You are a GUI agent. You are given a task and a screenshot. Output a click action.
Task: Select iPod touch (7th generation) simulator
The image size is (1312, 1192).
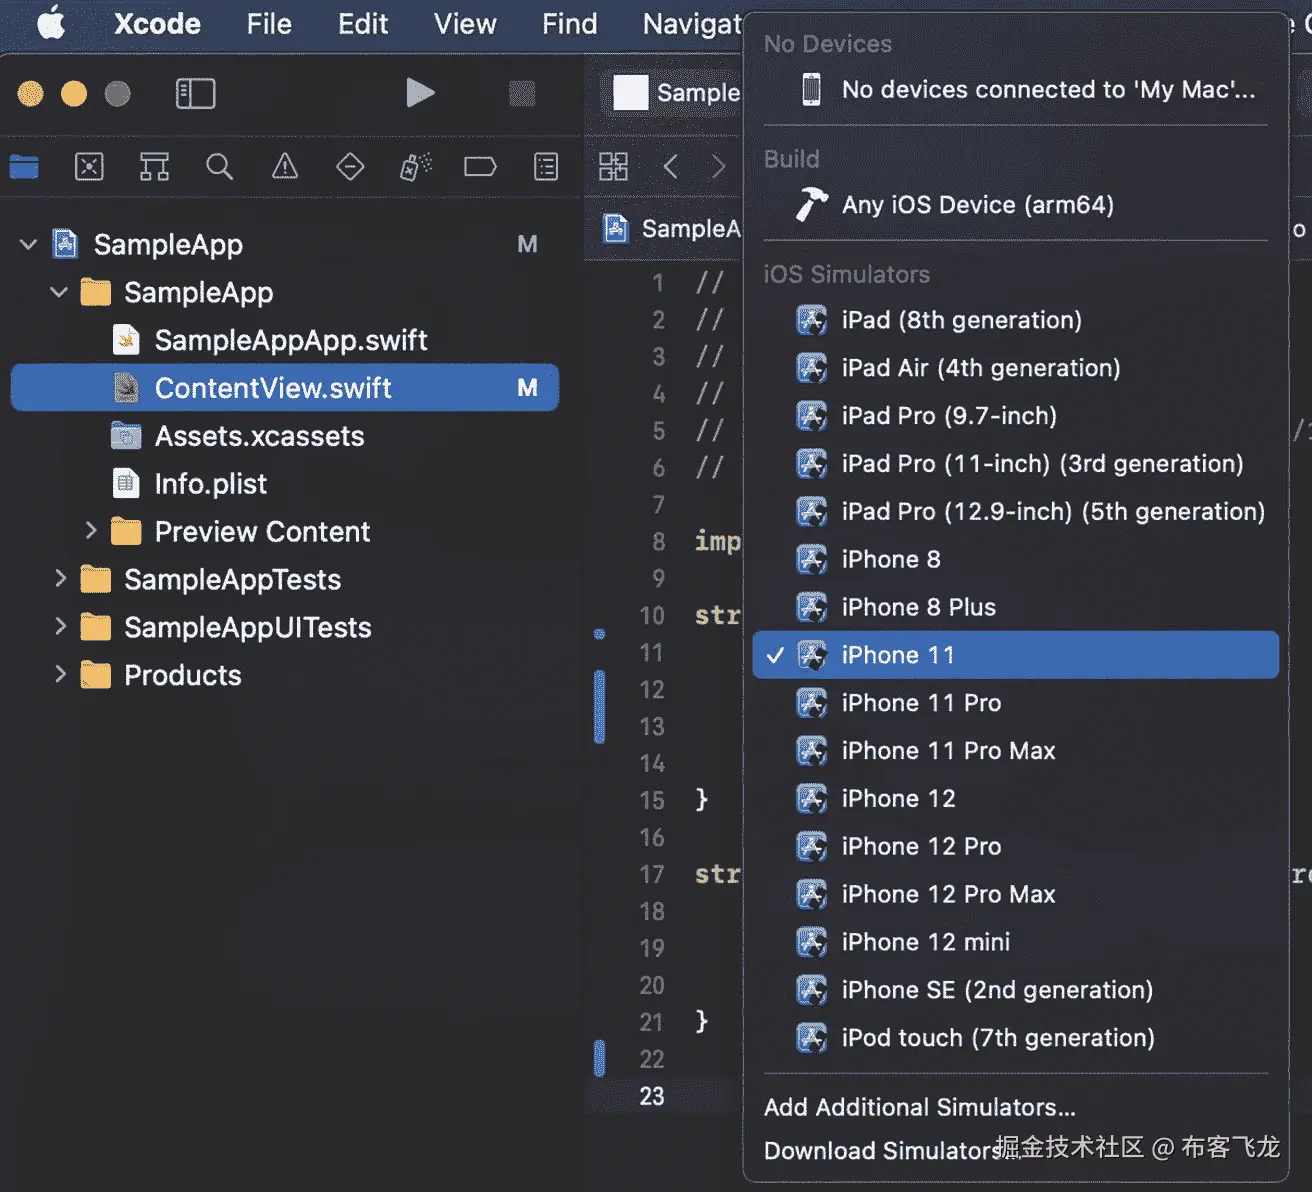click(x=1016, y=1038)
